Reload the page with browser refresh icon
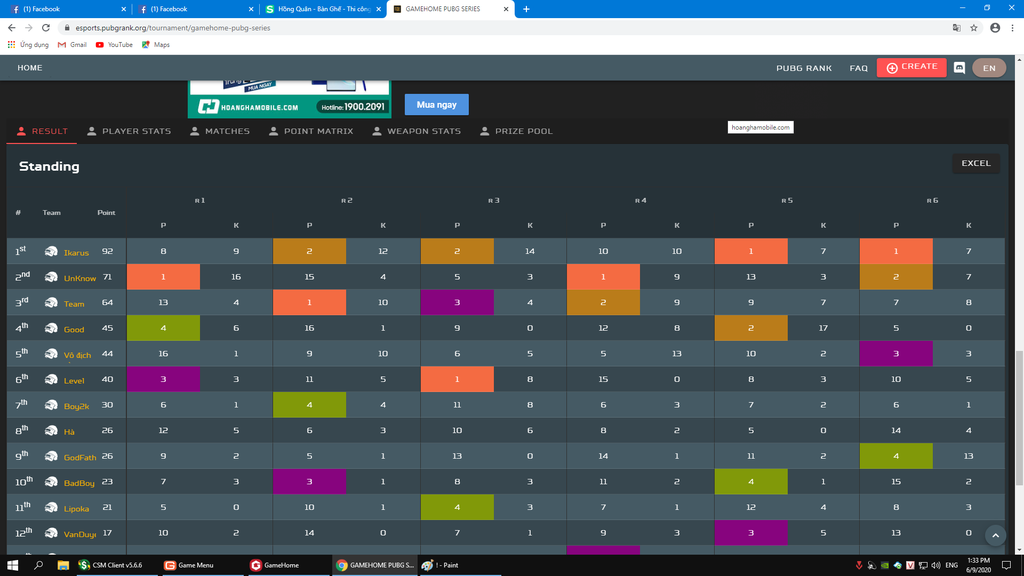 point(46,27)
